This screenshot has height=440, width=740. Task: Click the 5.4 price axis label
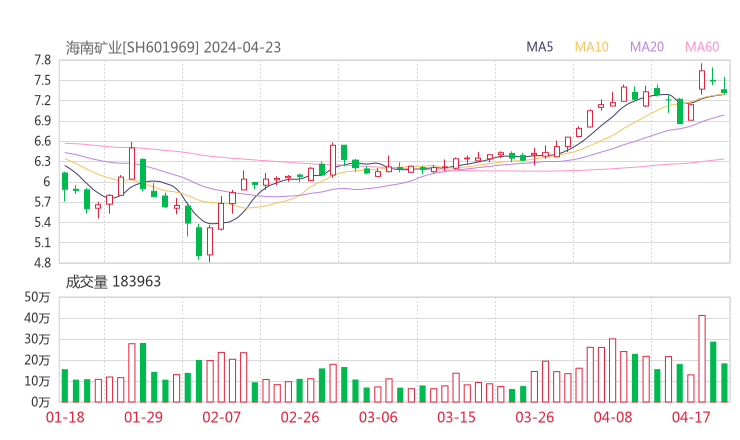coord(42,222)
